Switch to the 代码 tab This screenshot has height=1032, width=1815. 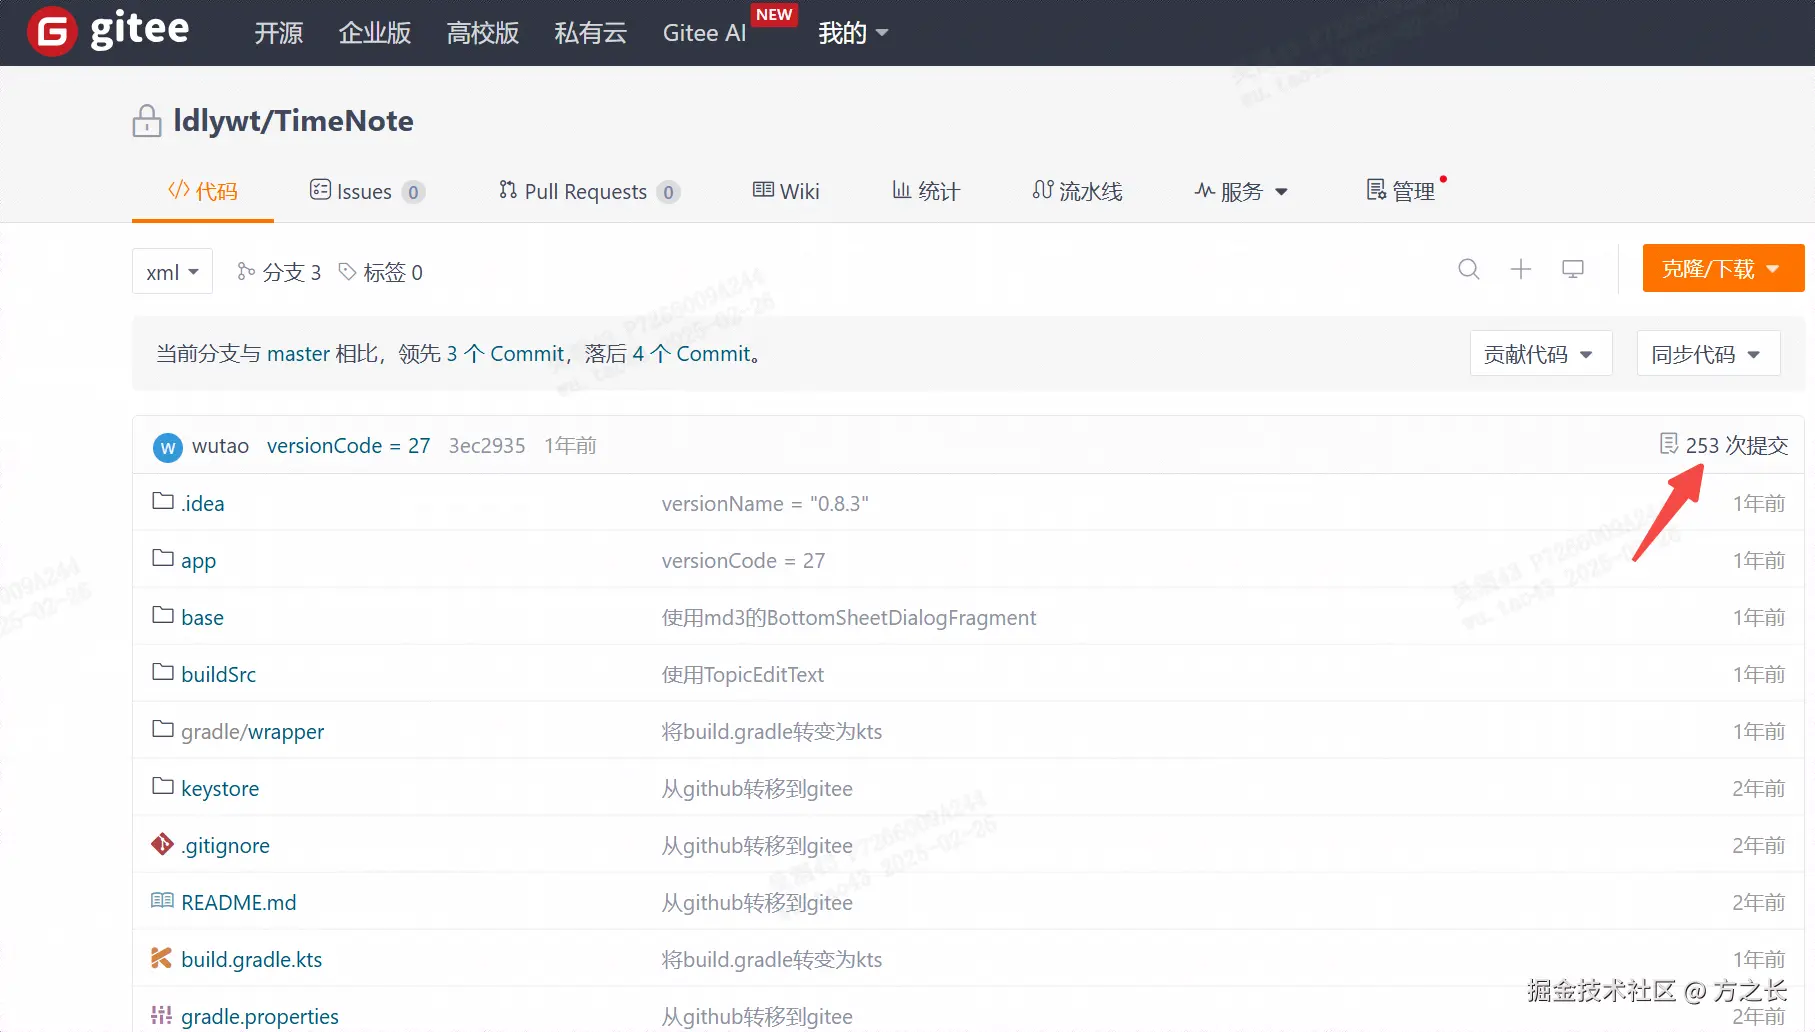point(203,191)
